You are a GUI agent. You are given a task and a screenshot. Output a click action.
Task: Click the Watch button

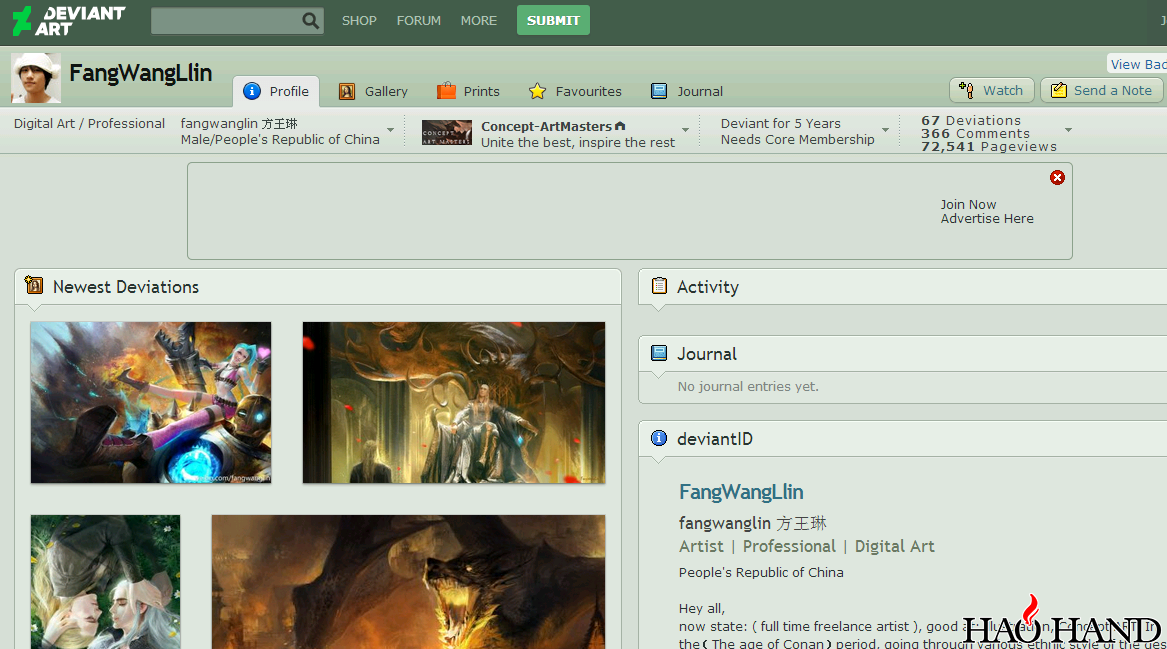click(x=991, y=90)
